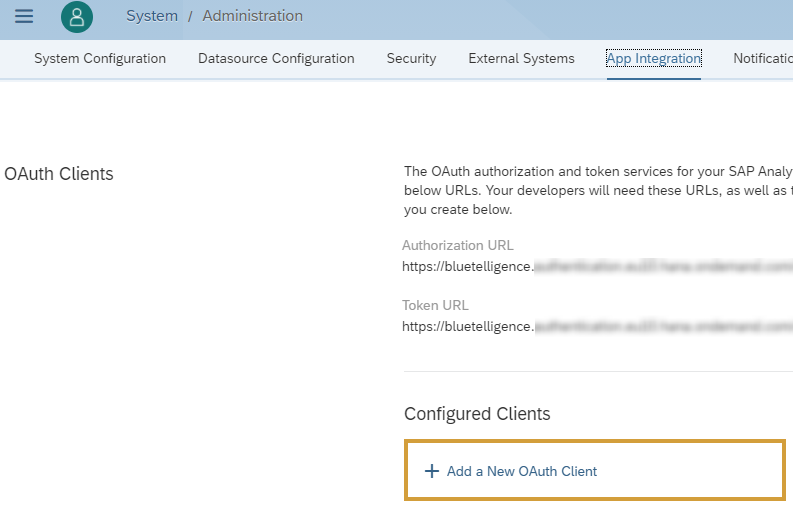793x505 pixels.
Task: Click the slash separator in the breadcrumb
Action: coord(190,16)
